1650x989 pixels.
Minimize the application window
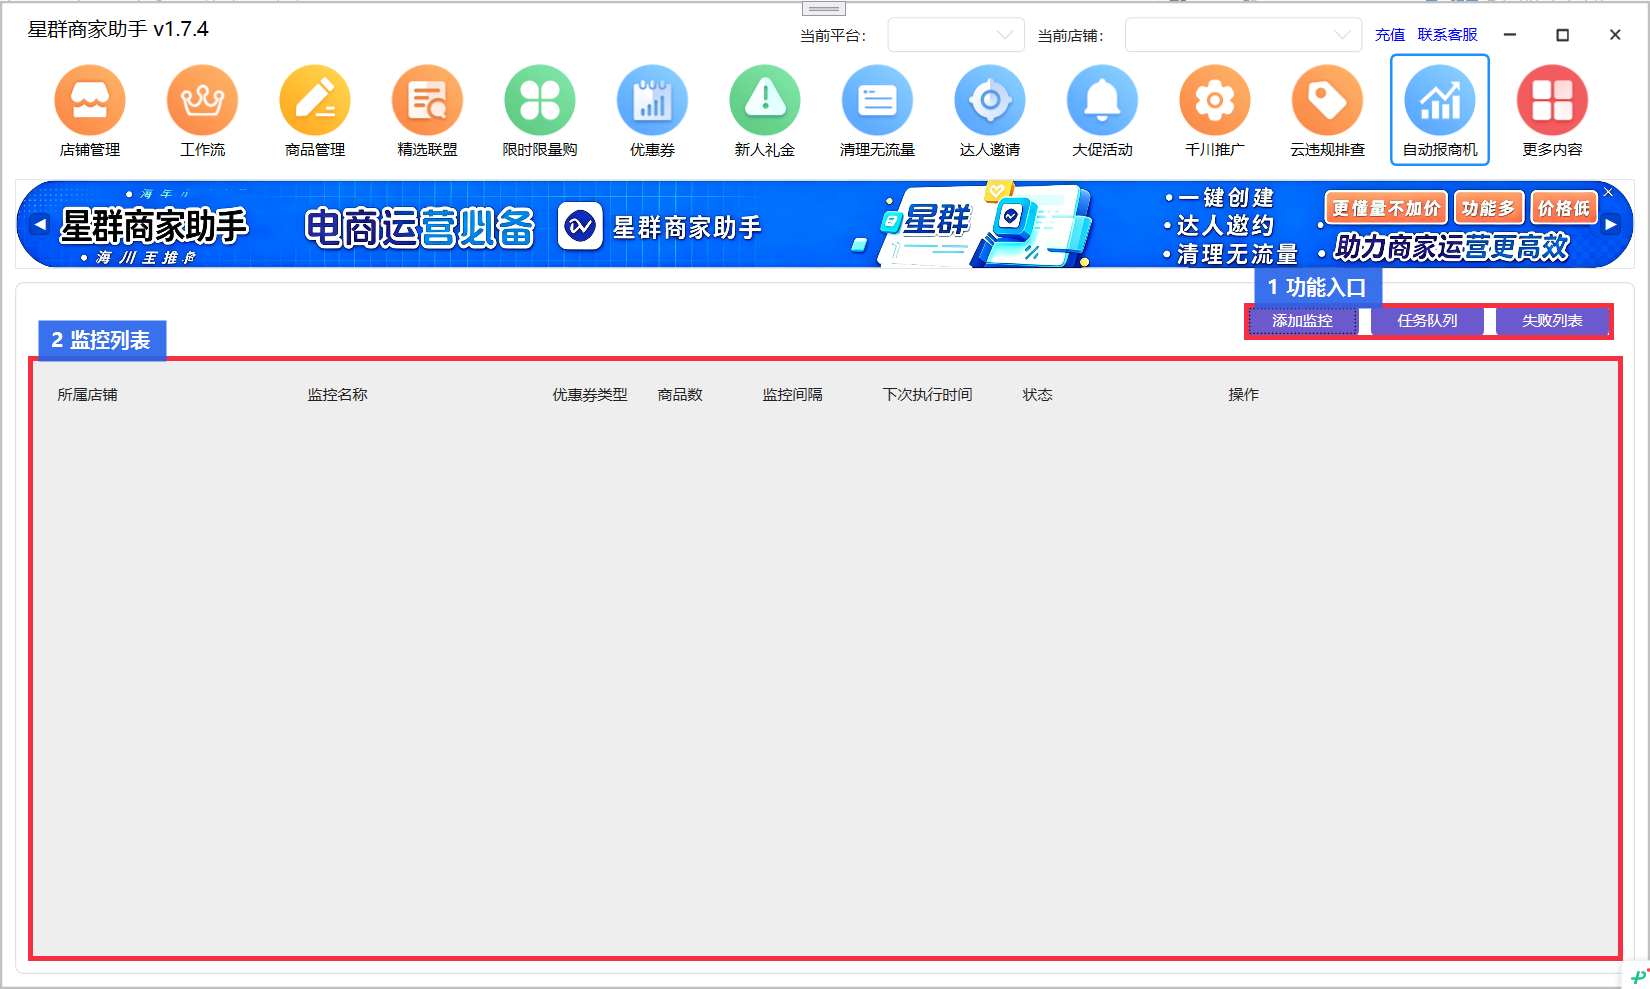[x=1510, y=35]
